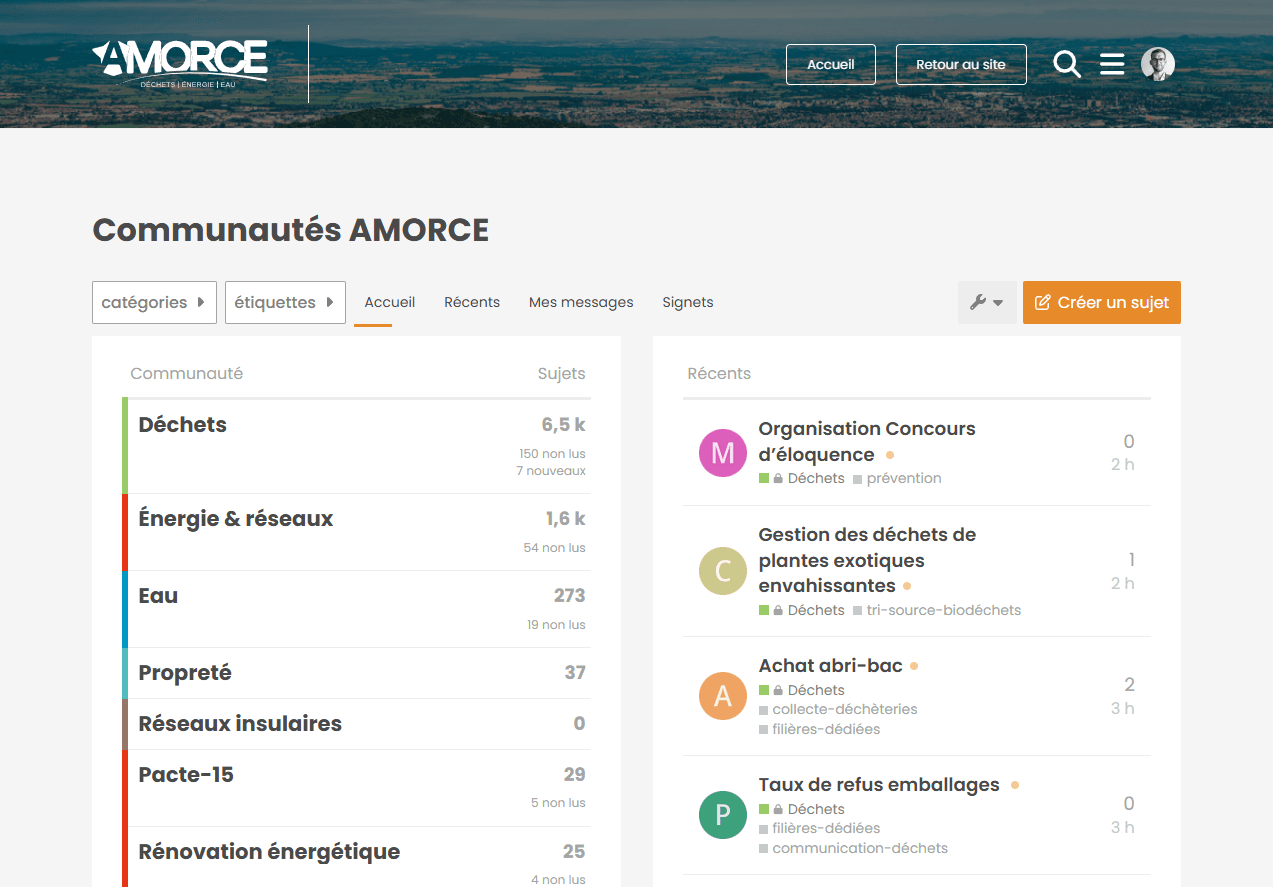Click 5 non lus for Pacte-15
1273x887 pixels.
pyautogui.click(x=558, y=803)
